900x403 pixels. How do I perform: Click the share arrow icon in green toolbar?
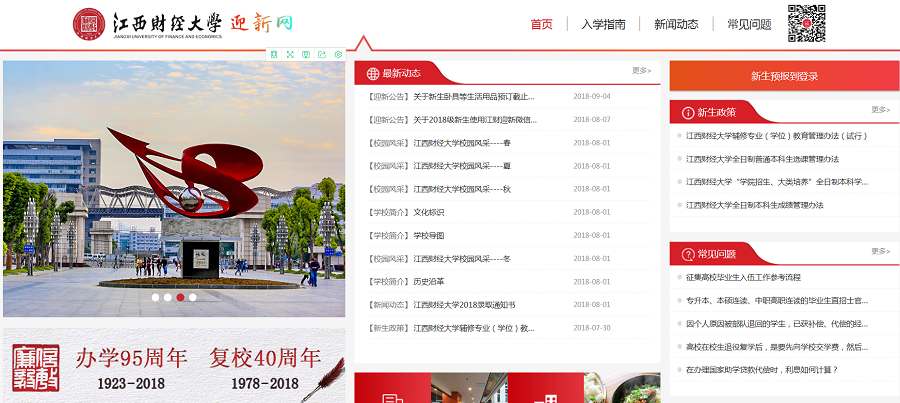point(322,54)
